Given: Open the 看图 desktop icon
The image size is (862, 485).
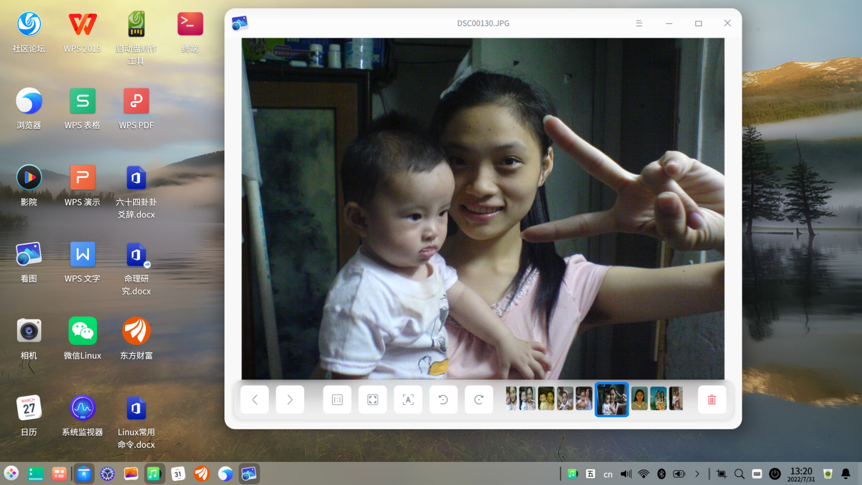Looking at the screenshot, I should coord(29,262).
